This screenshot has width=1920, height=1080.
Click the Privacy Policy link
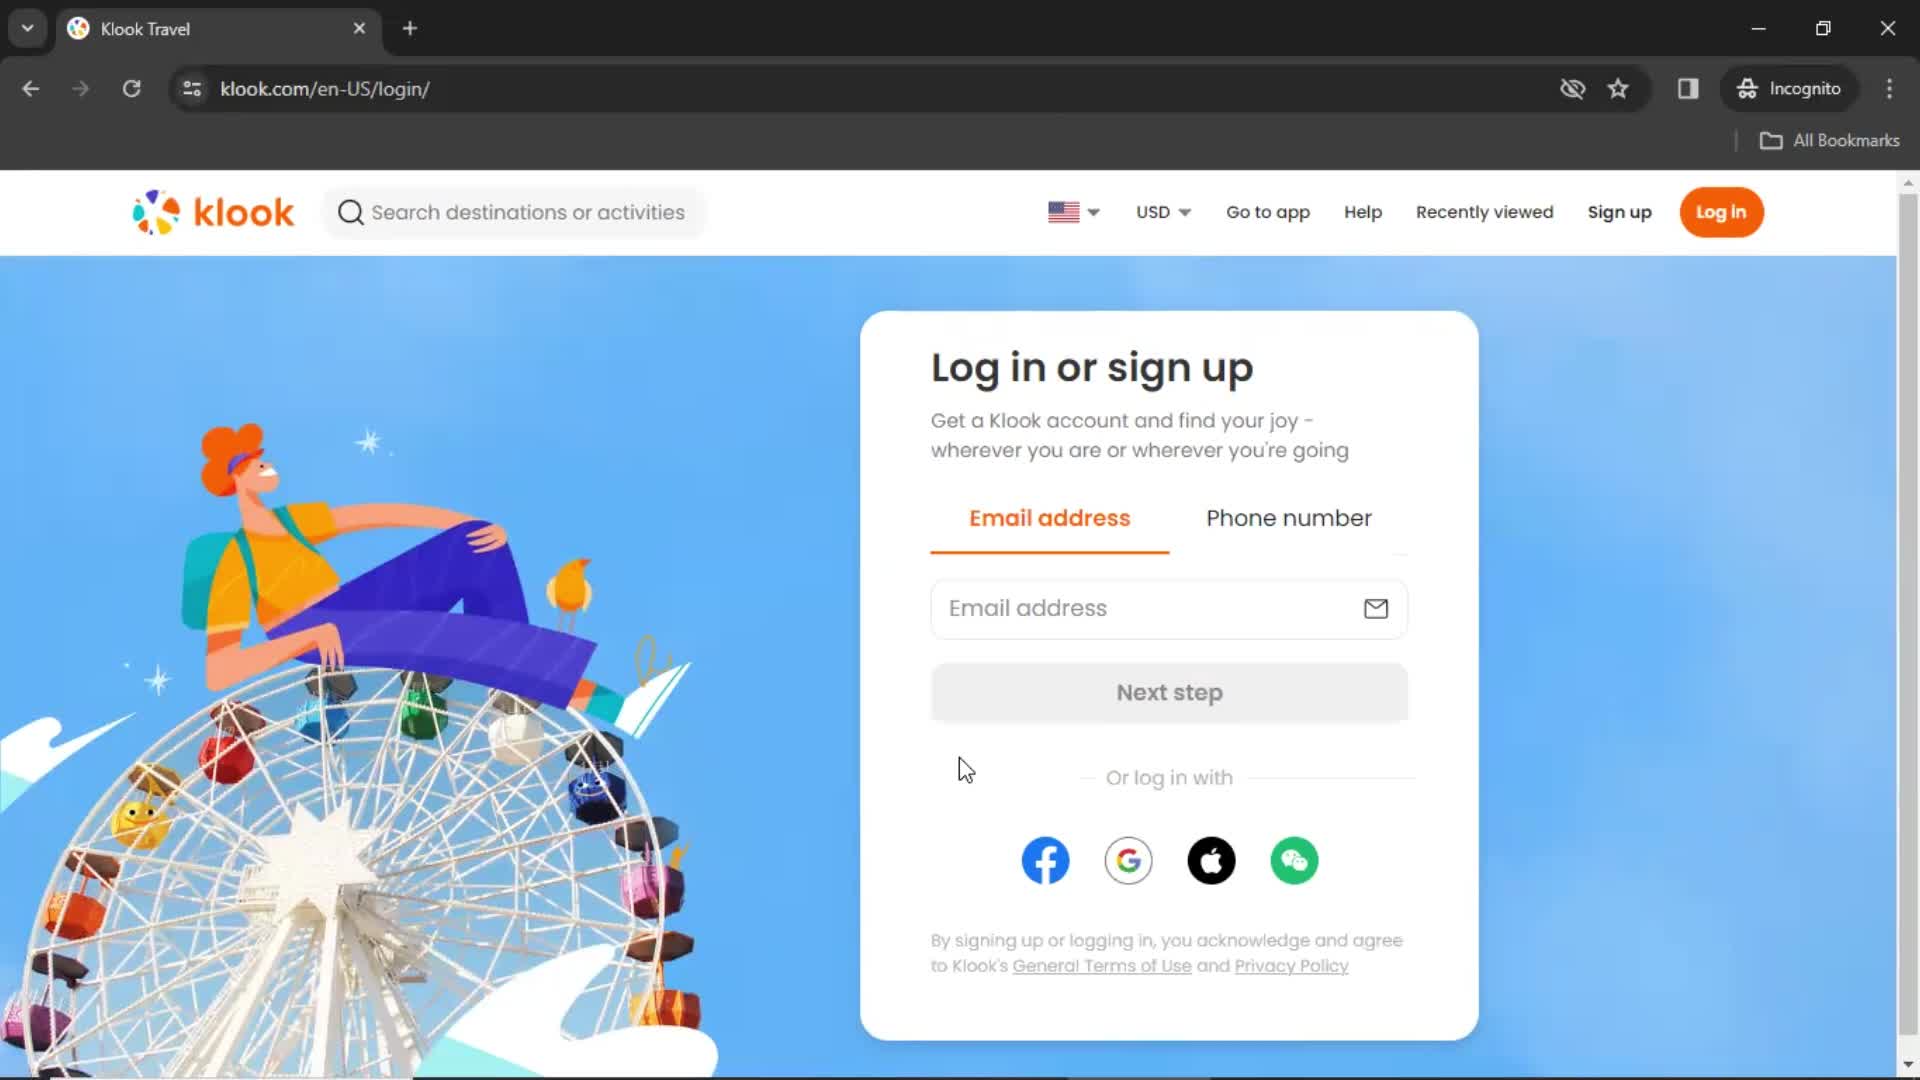(1292, 965)
